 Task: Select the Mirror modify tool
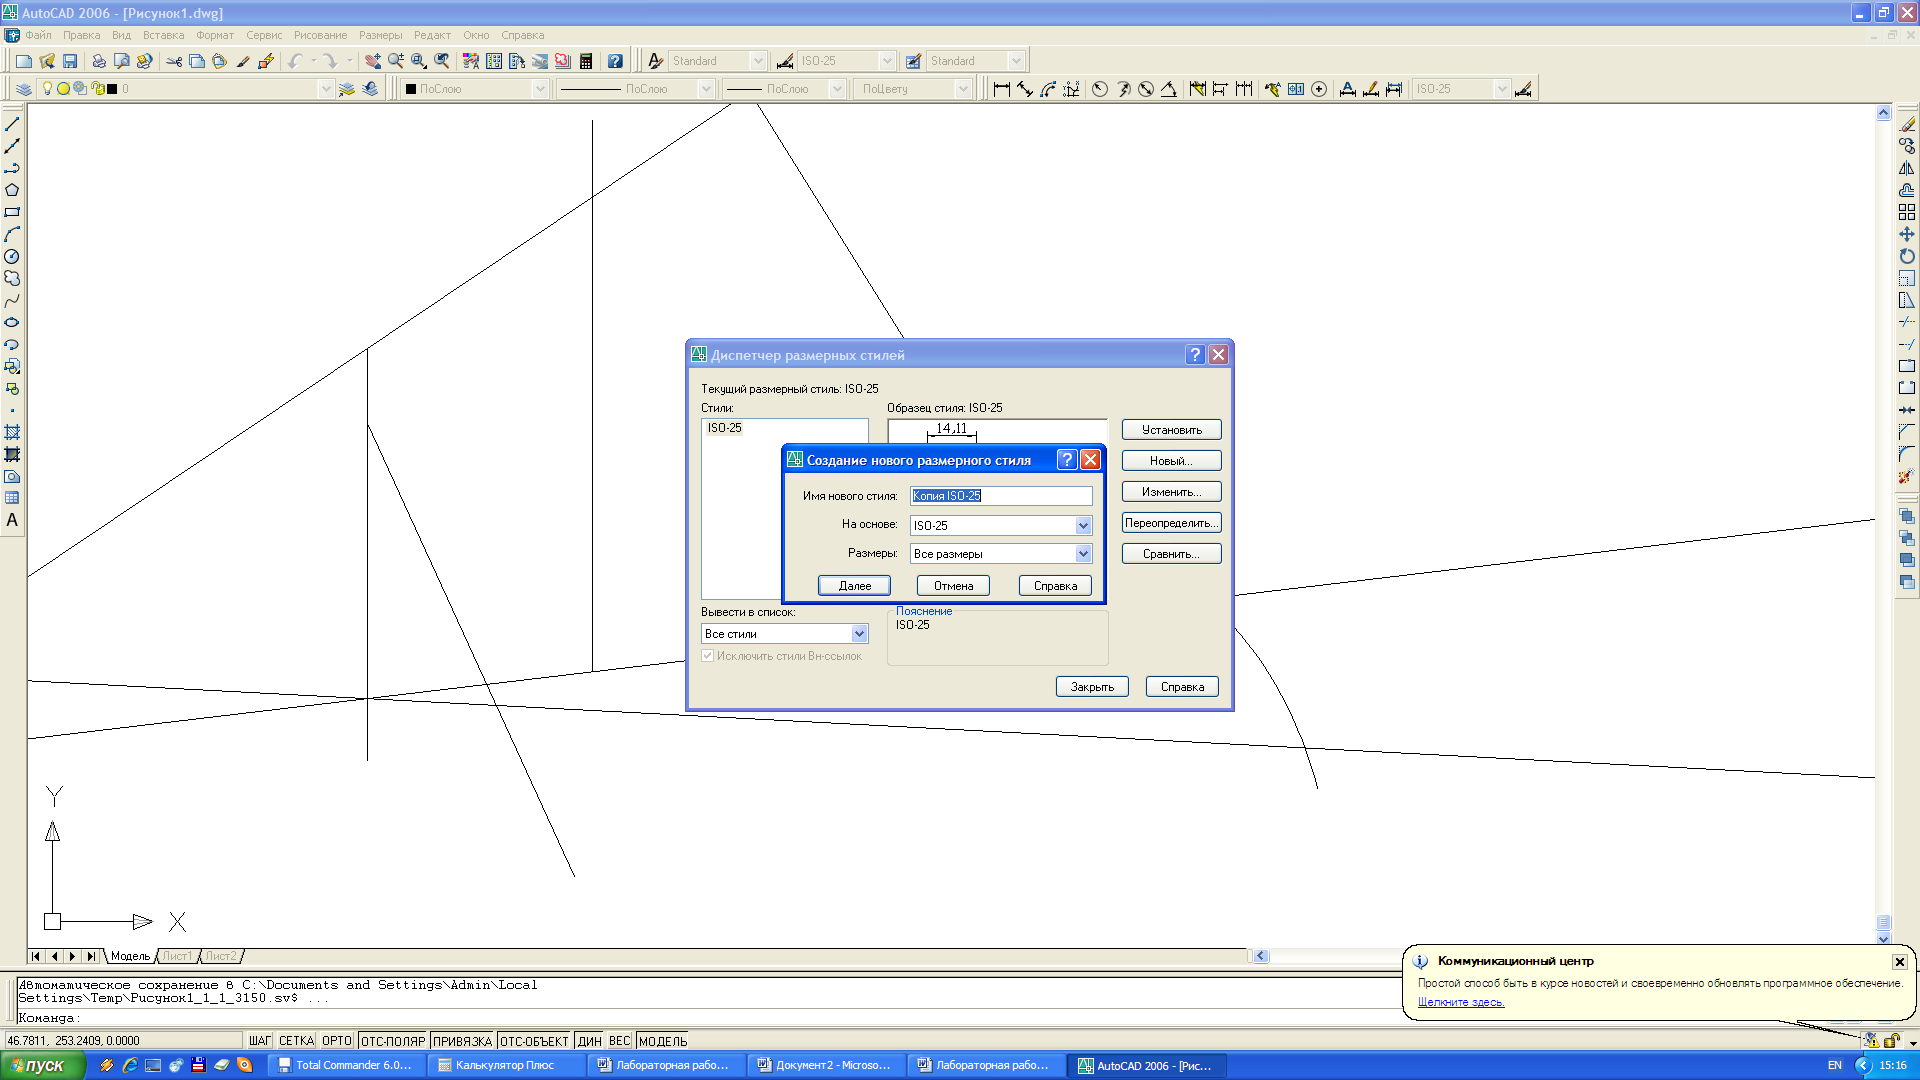pyautogui.click(x=1907, y=168)
